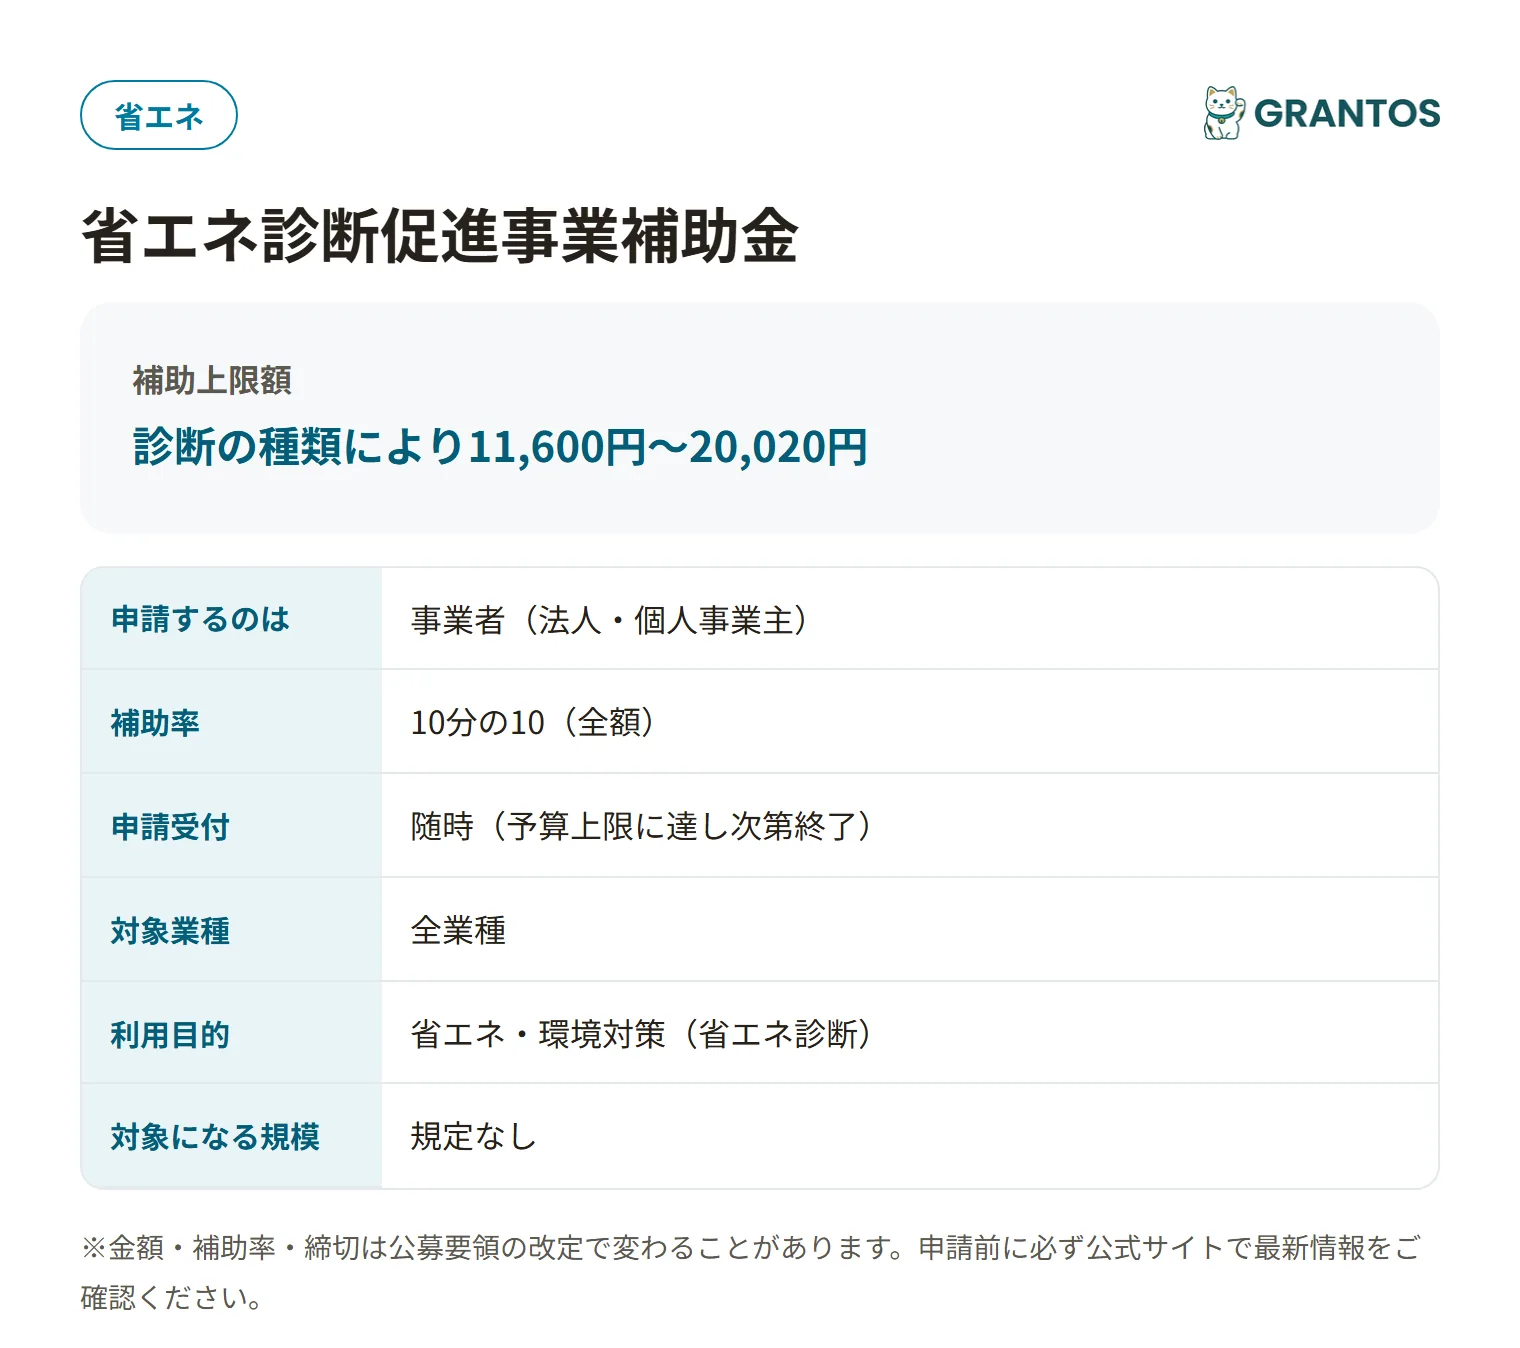Click the 申請受付 row label

click(x=170, y=826)
